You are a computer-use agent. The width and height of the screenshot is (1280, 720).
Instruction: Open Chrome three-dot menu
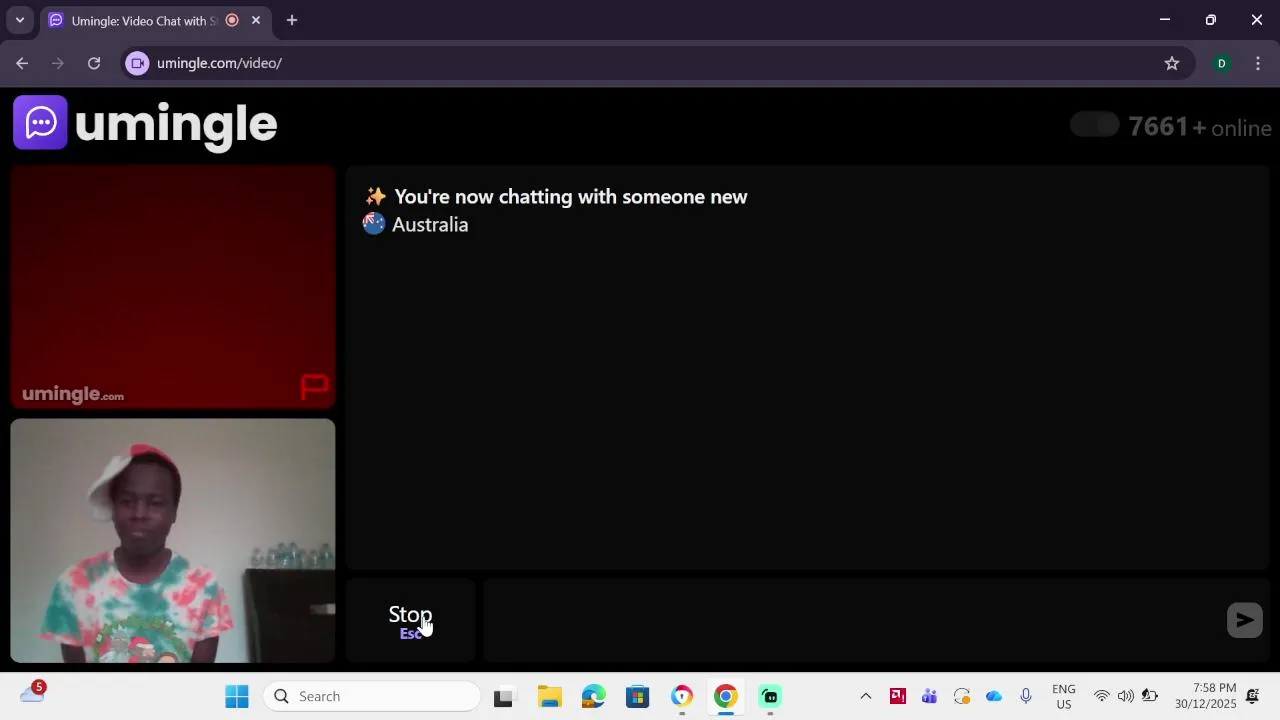point(1258,63)
